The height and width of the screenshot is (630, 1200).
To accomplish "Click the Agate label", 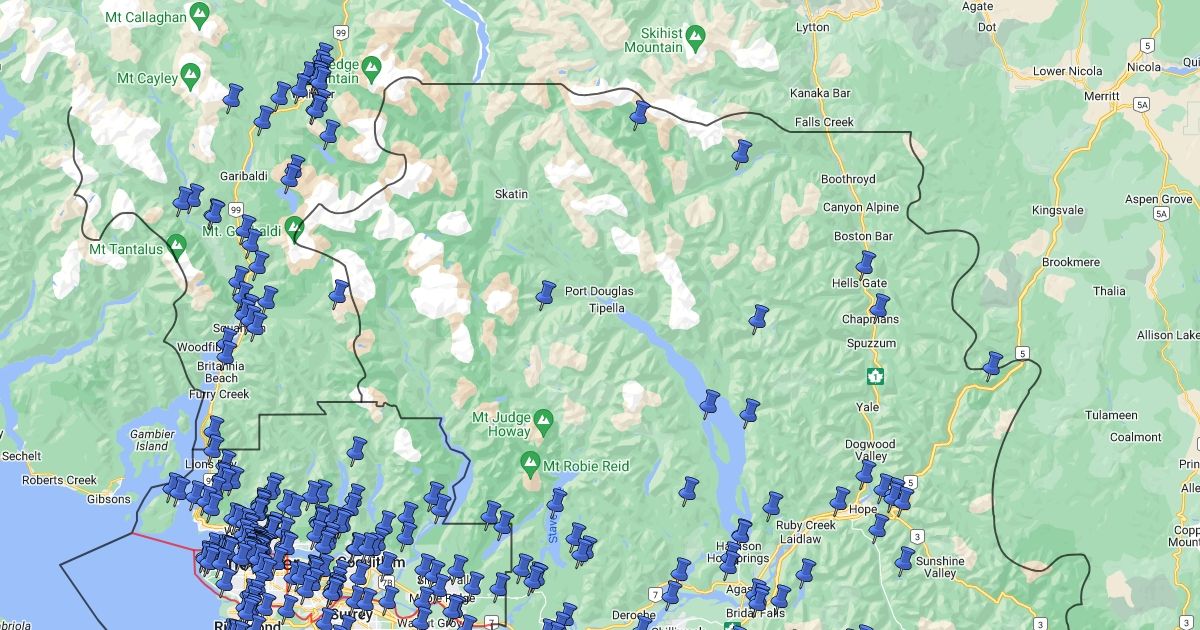I will click(977, 6).
